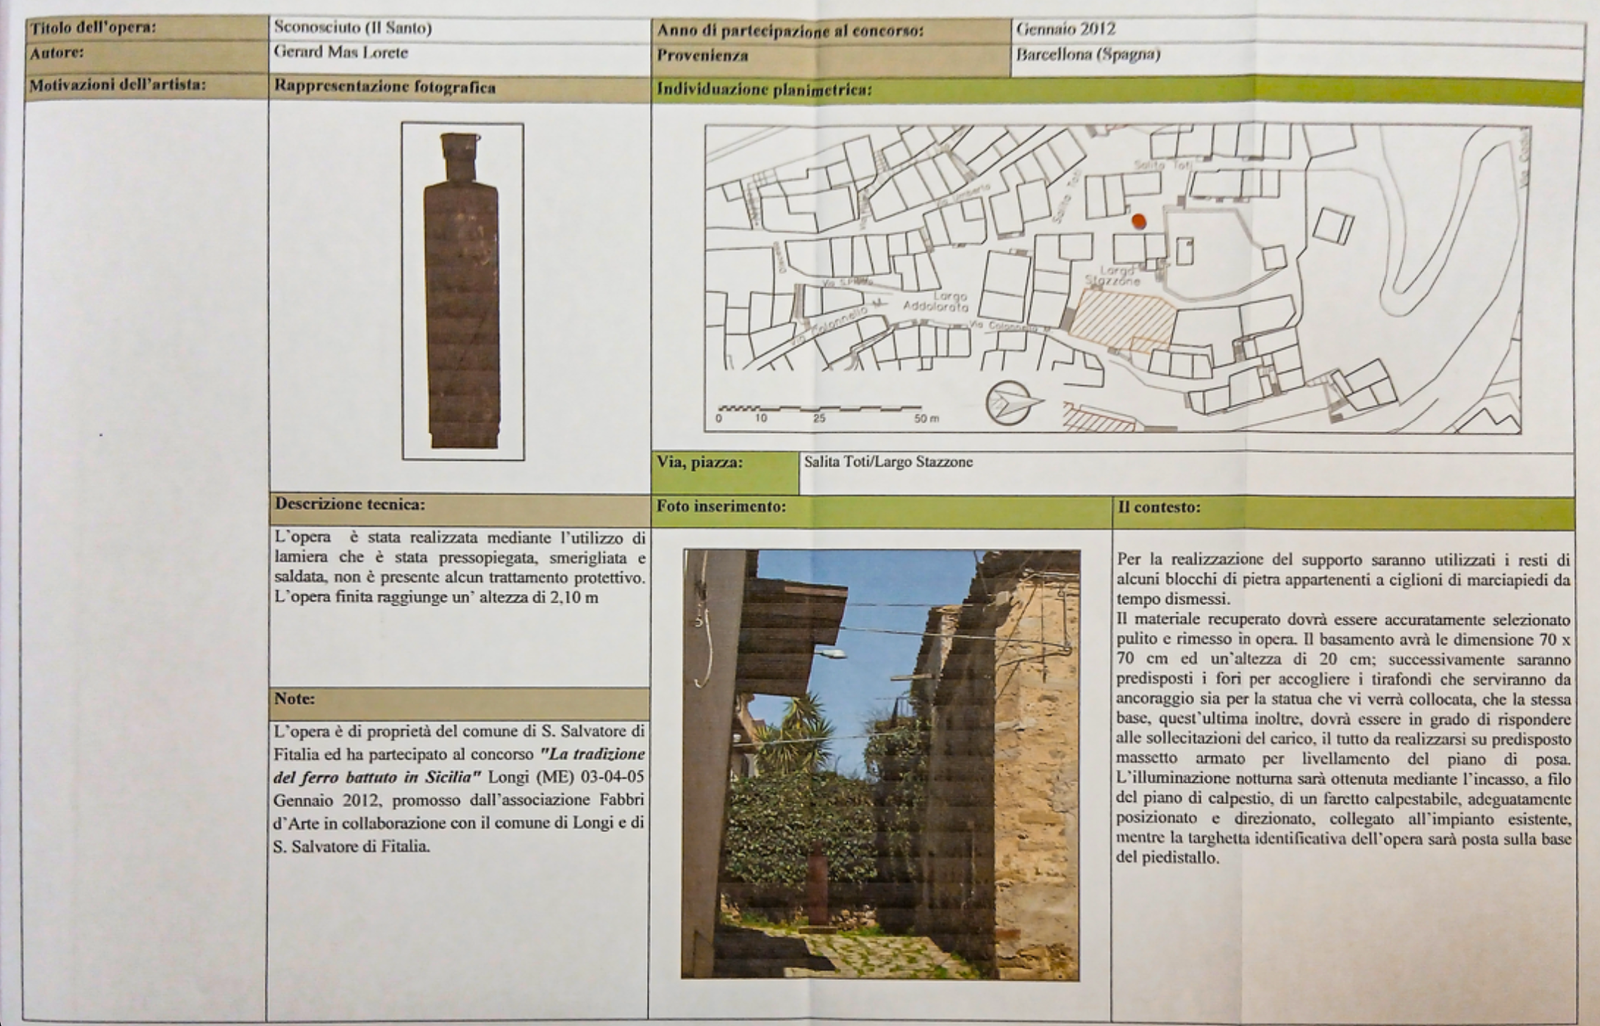Click the "Note:" section header
Image resolution: width=1600 pixels, height=1026 pixels.
295,699
